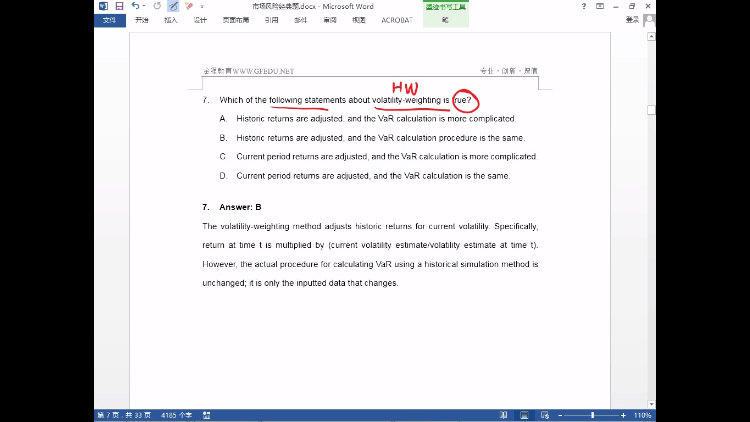Click the zoom out minus button

coord(560,415)
